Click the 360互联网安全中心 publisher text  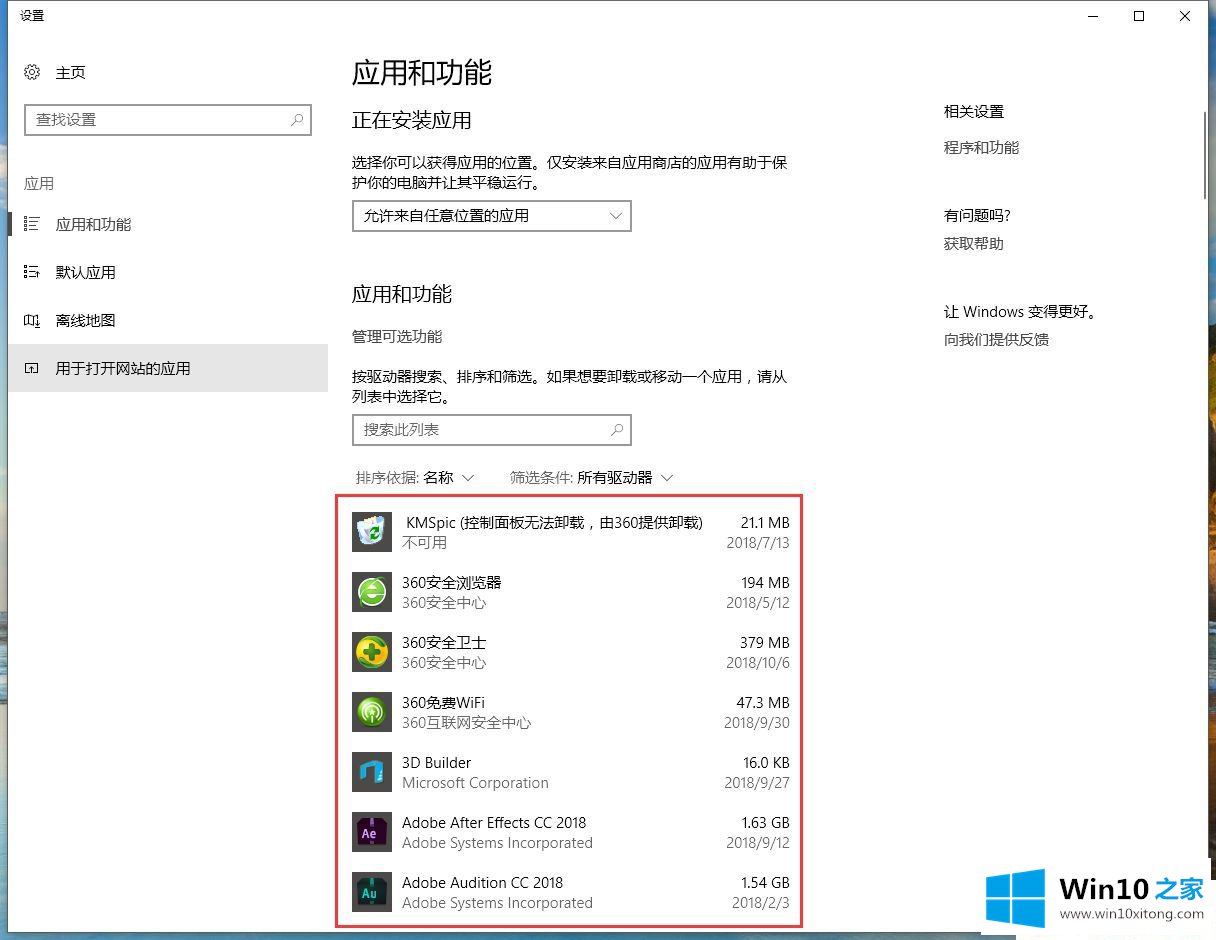coord(466,722)
